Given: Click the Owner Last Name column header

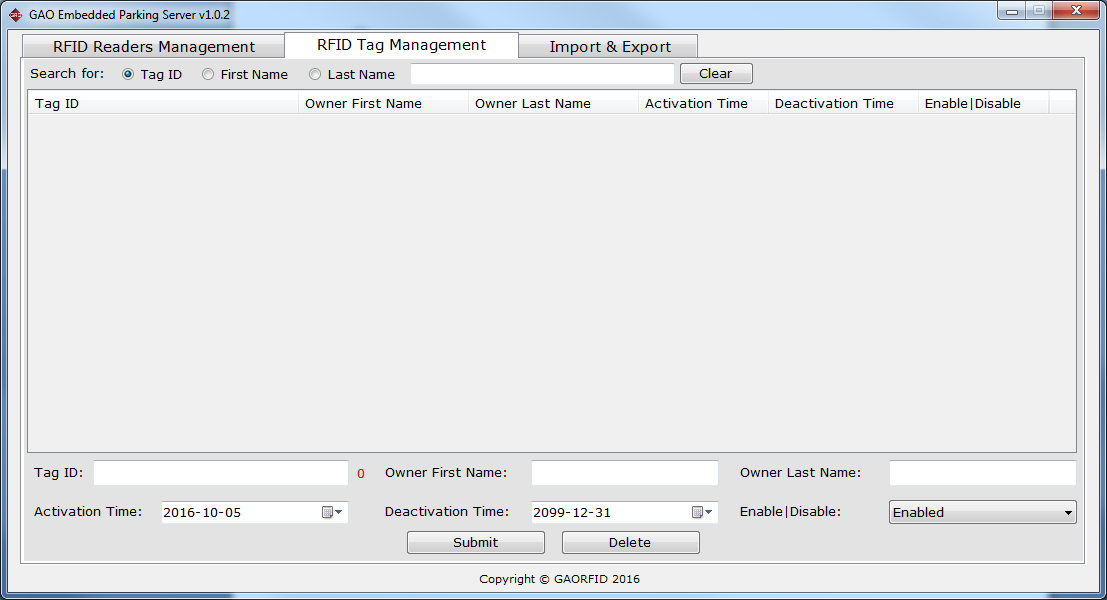Looking at the screenshot, I should click(553, 104).
